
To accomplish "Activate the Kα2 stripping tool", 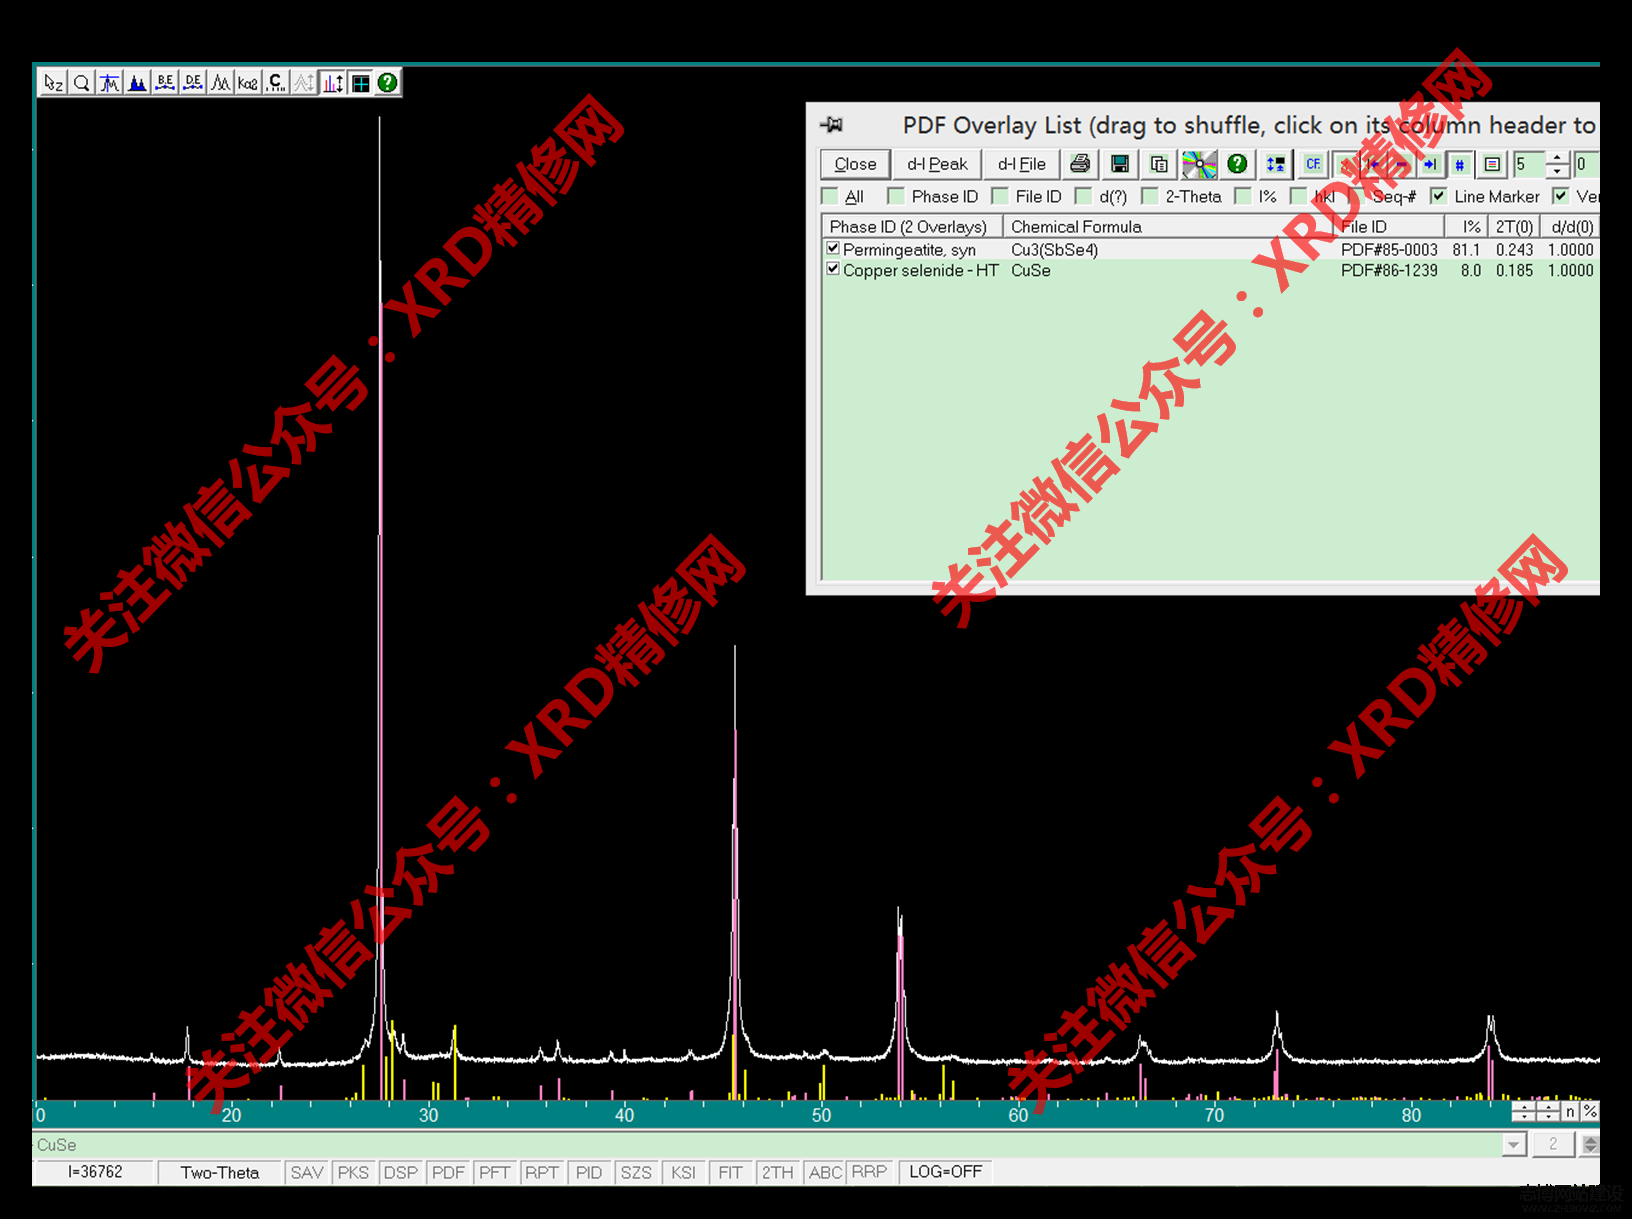I will pos(248,83).
